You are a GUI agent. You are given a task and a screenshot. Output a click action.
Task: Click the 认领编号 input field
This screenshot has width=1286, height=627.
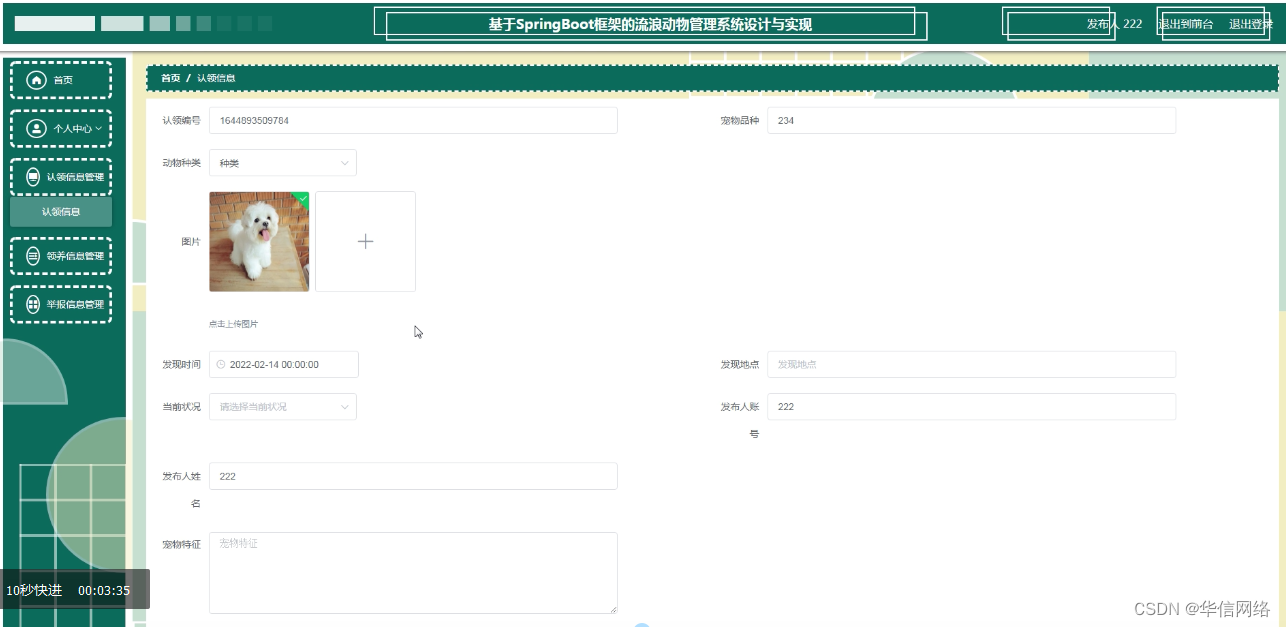412,119
